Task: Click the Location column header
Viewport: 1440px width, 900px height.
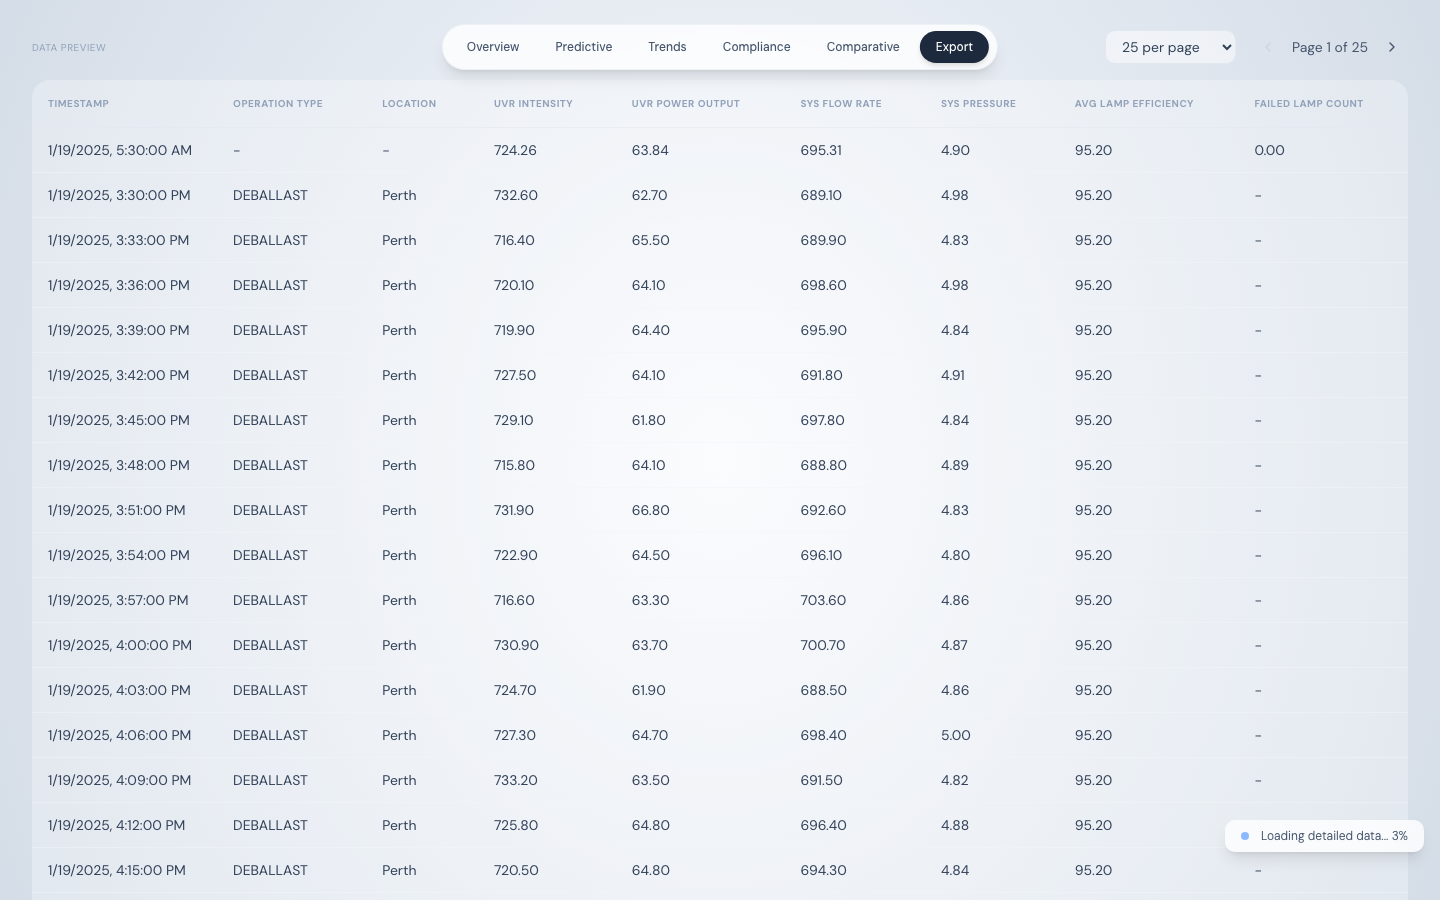Action: (409, 104)
